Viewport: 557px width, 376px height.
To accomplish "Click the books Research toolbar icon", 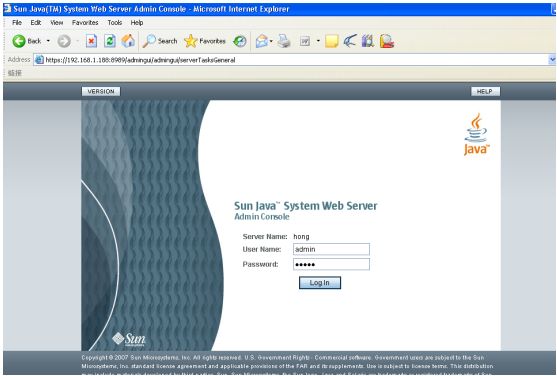I will point(368,41).
